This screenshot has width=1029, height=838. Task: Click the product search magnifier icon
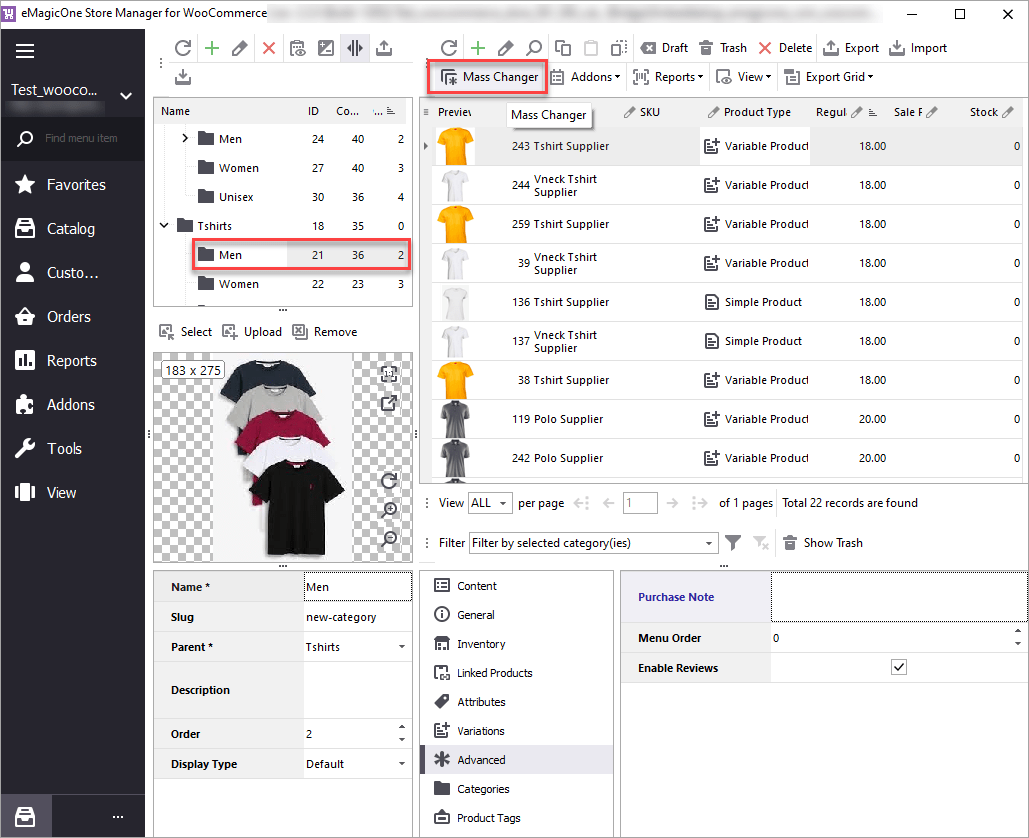tap(534, 48)
